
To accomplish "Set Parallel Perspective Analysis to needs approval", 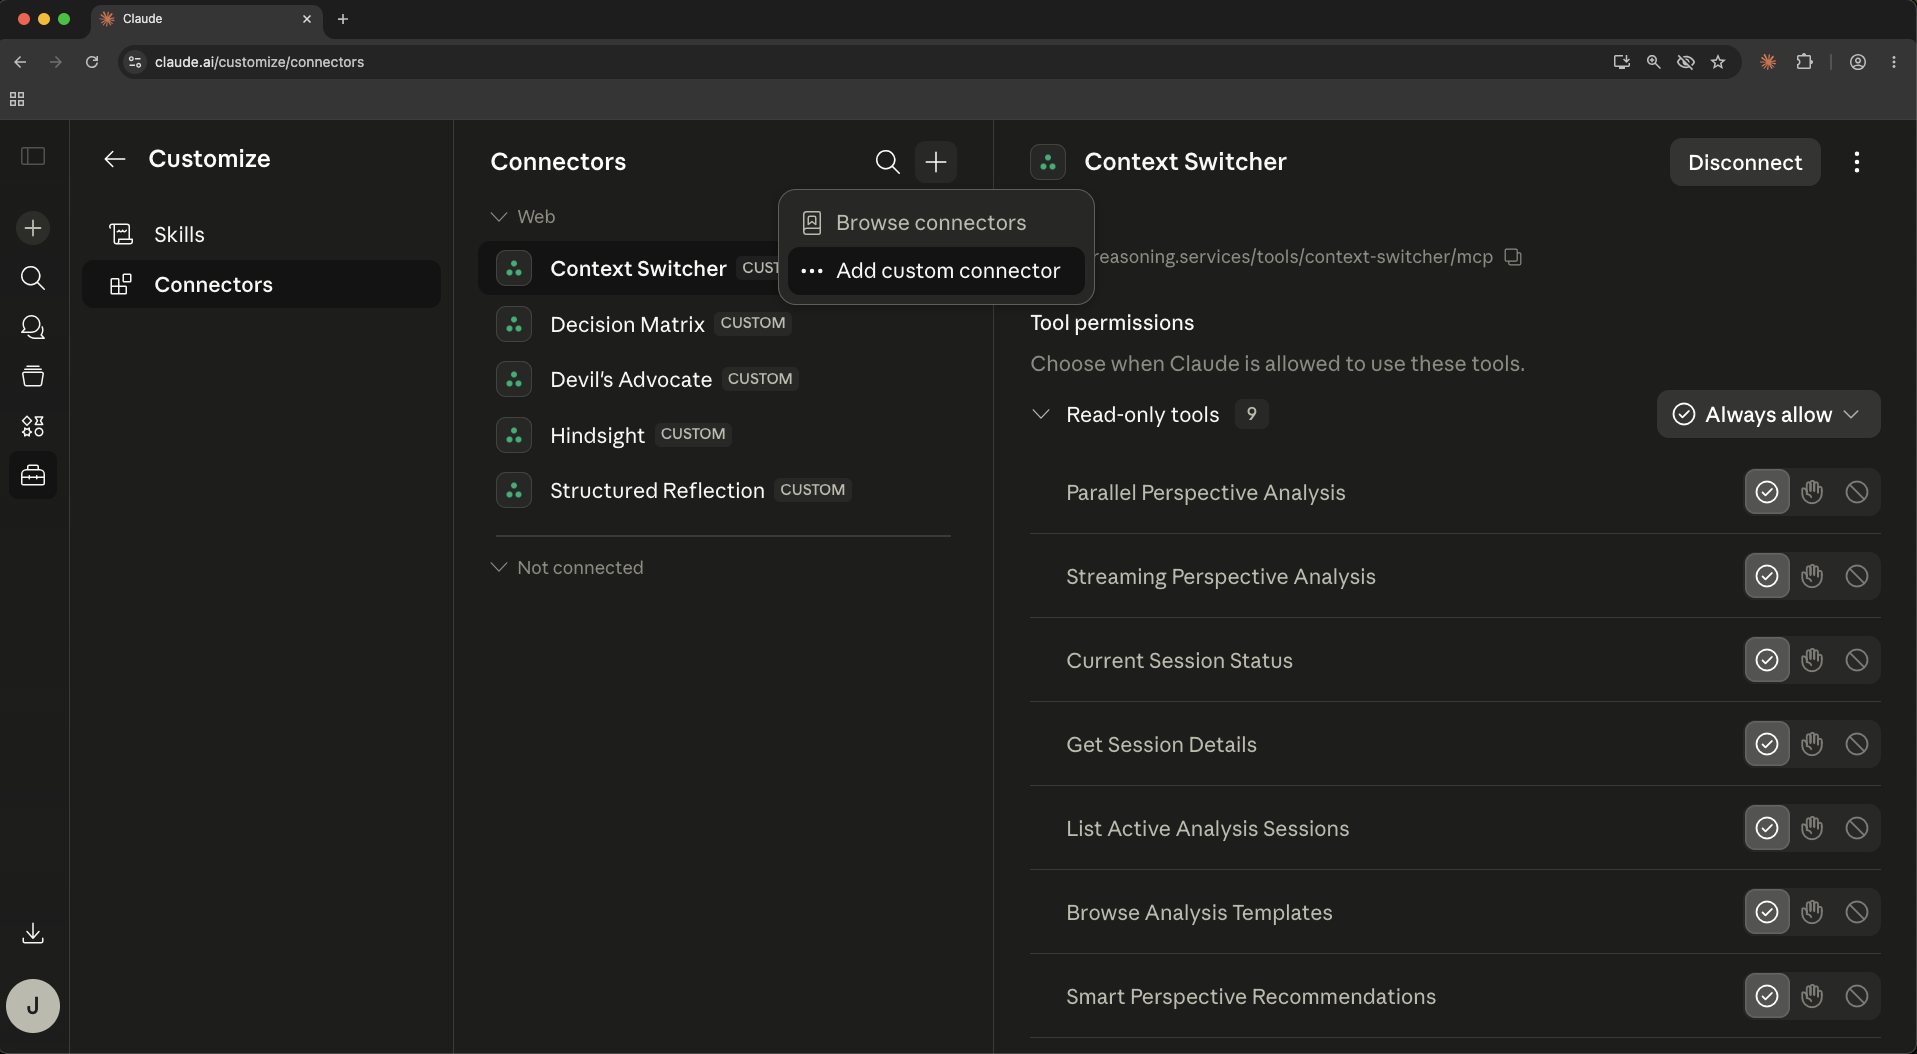I will (x=1812, y=492).
